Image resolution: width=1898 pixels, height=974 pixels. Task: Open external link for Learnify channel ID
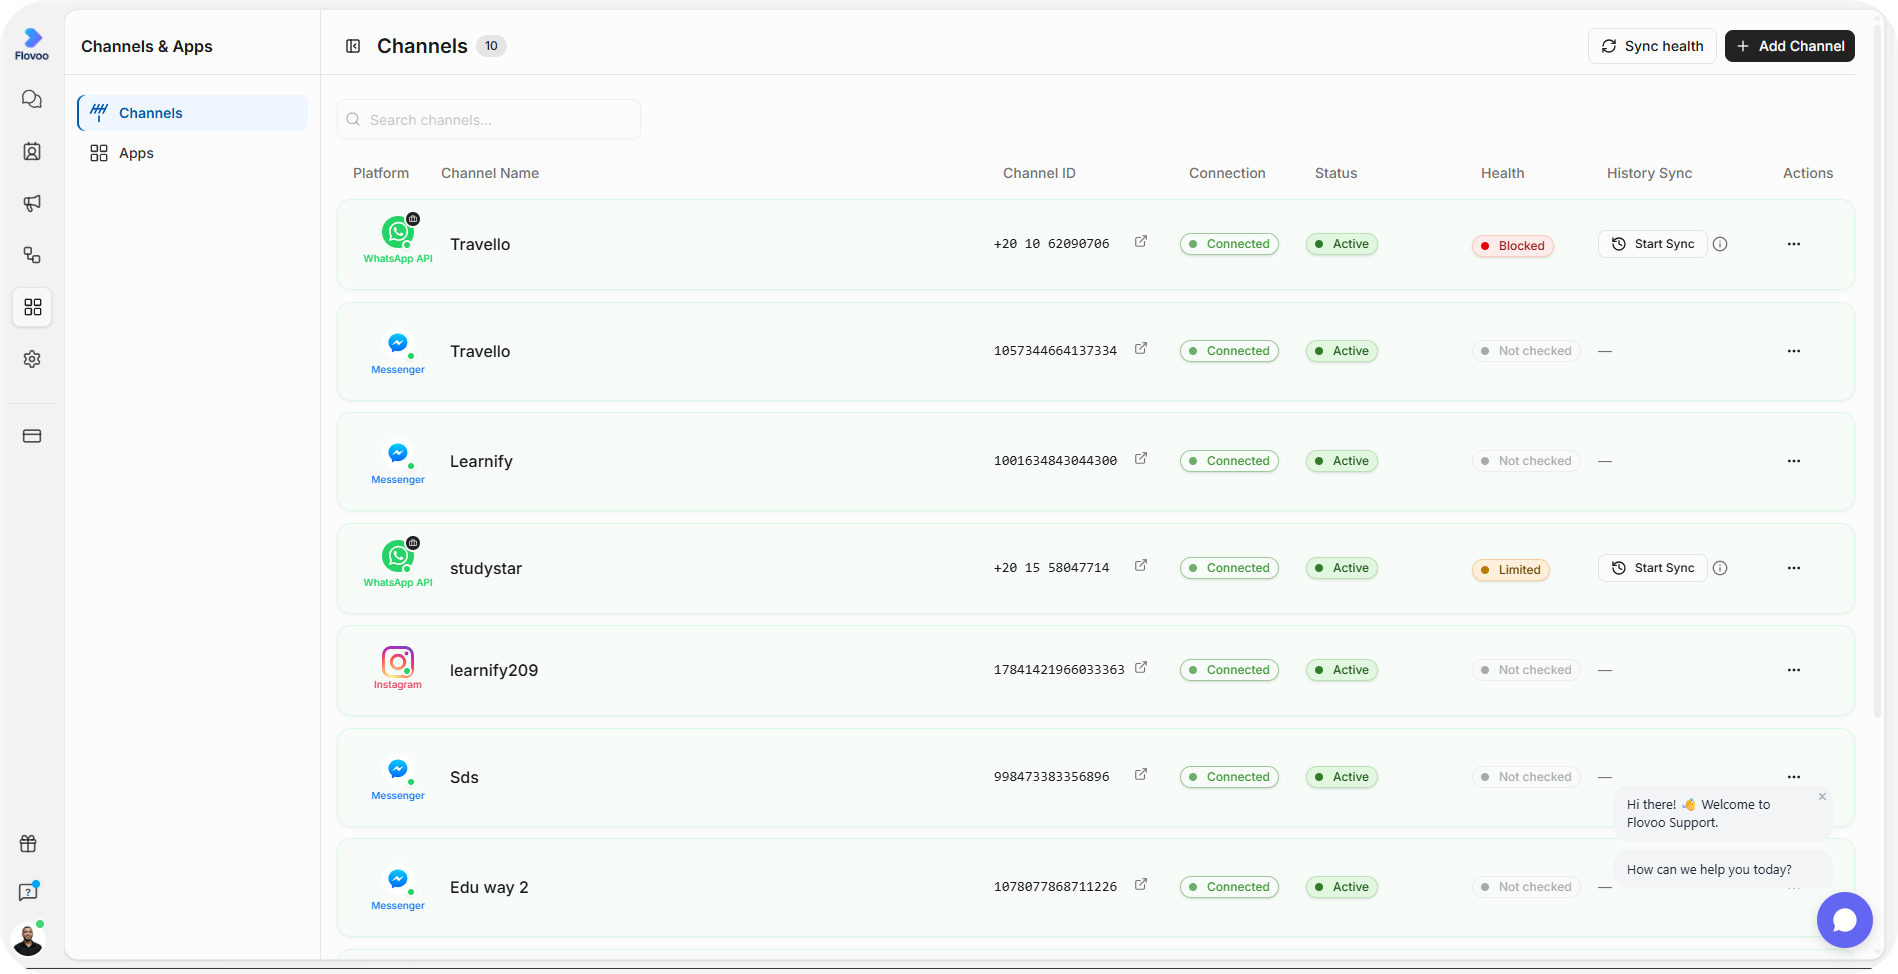pyautogui.click(x=1141, y=459)
